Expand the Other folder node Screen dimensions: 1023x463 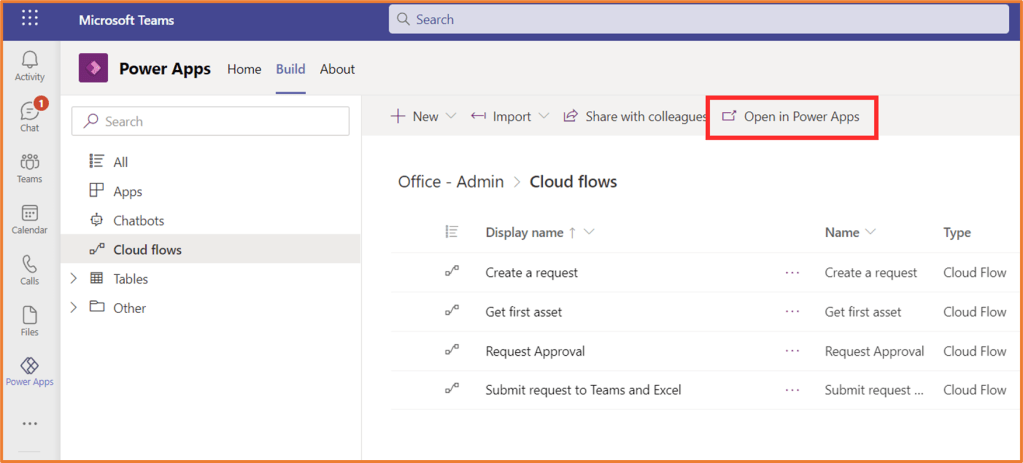click(73, 308)
